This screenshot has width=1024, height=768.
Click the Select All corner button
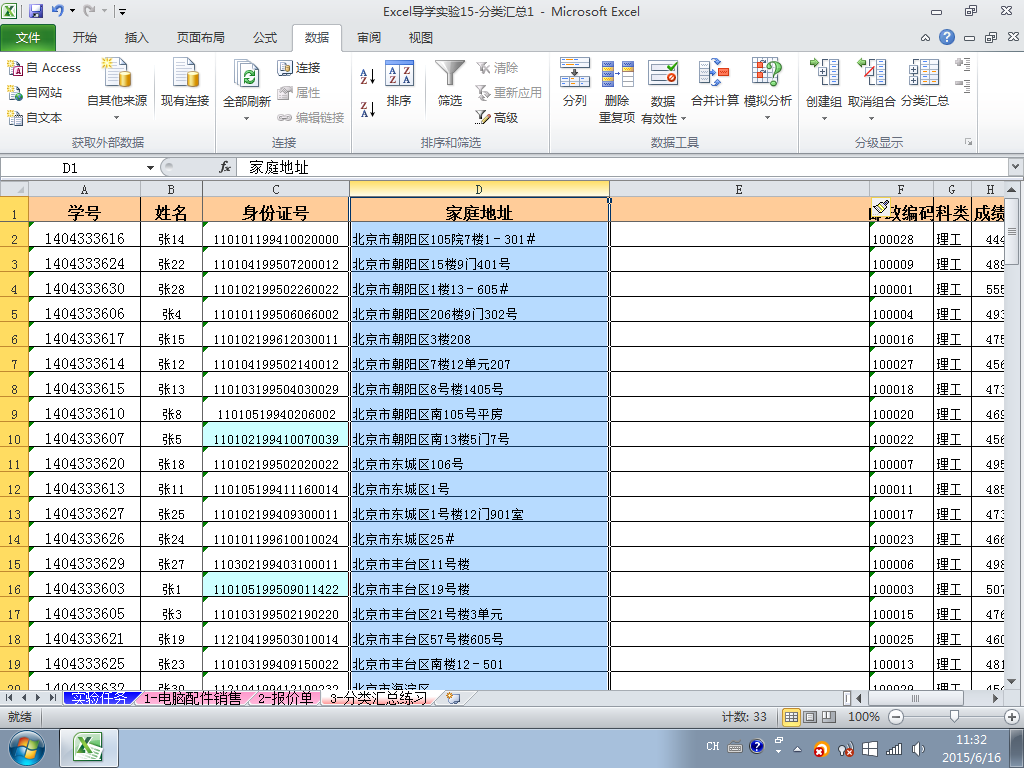tap(14, 189)
